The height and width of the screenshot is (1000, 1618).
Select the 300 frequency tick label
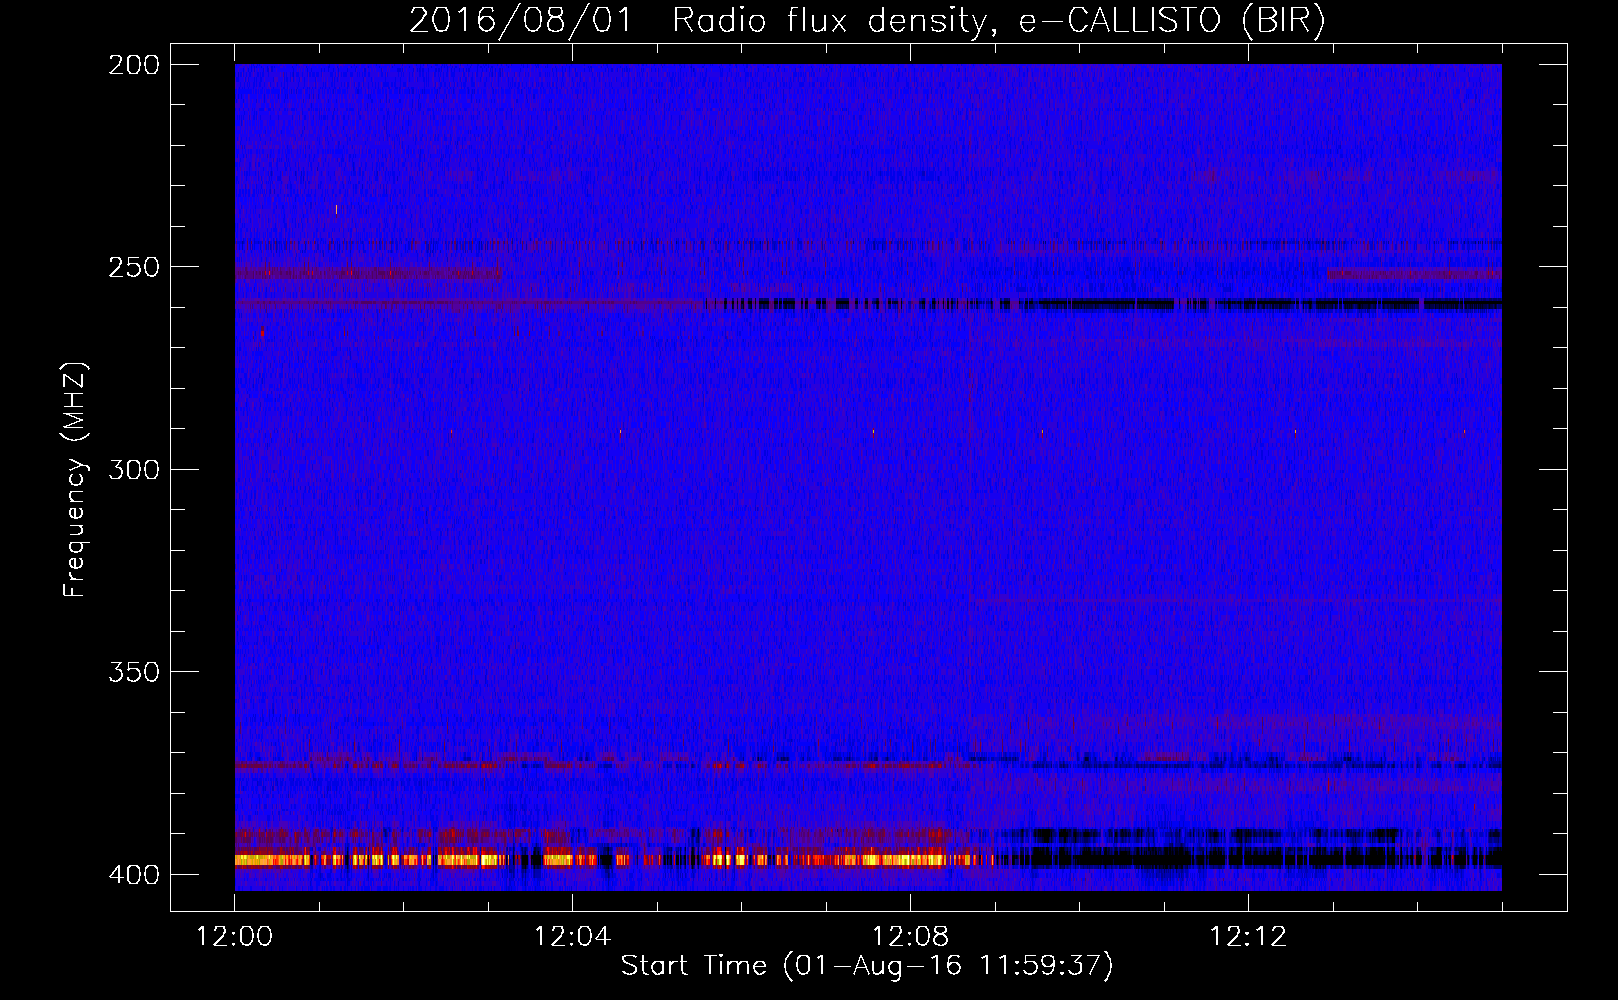(x=134, y=470)
